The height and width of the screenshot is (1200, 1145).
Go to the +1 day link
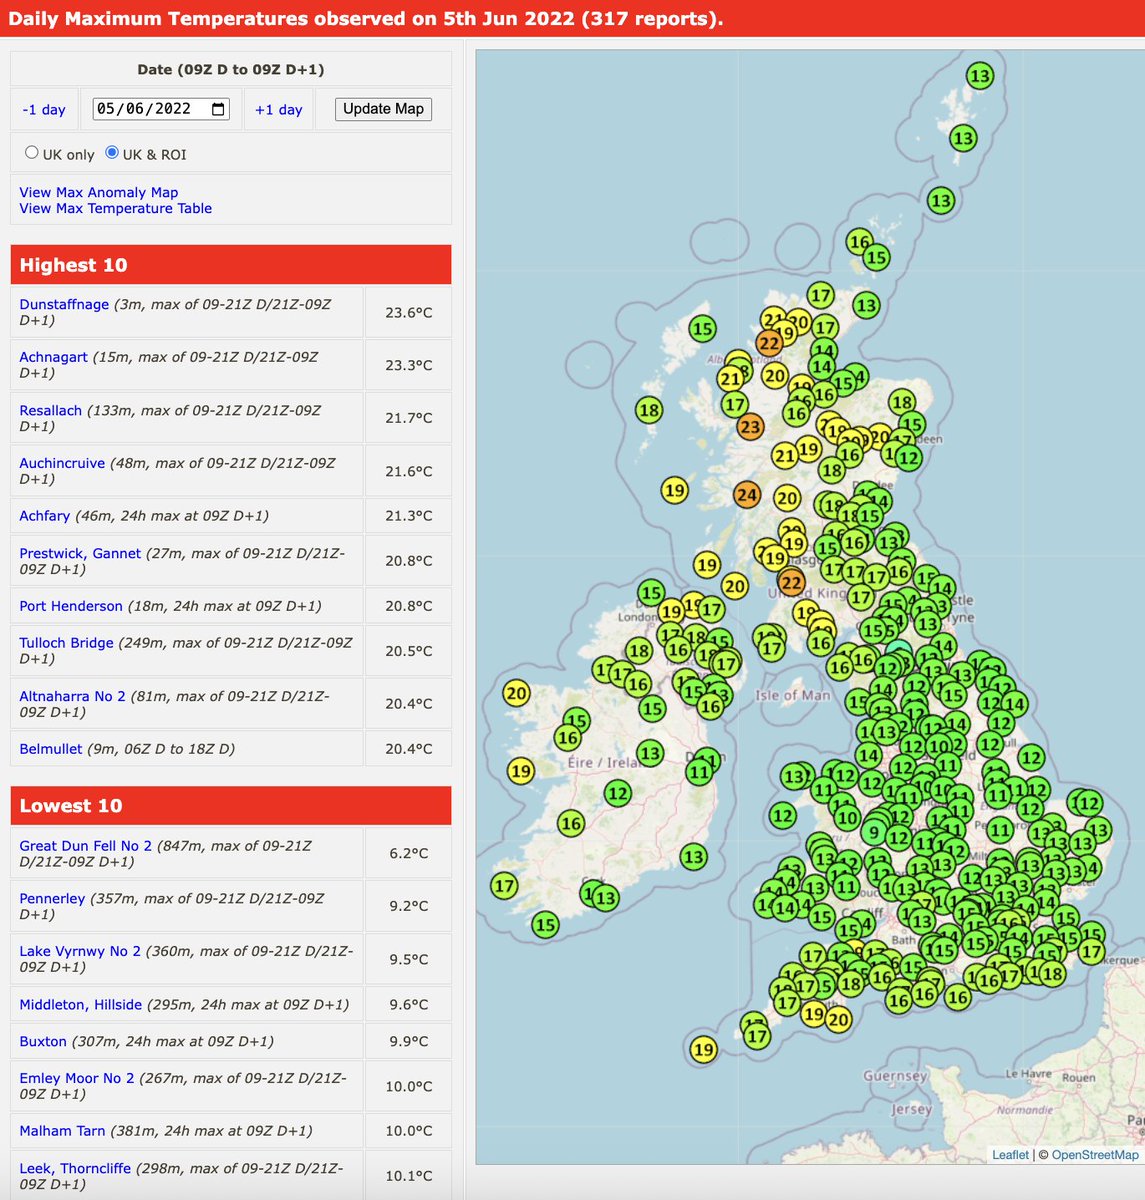278,110
